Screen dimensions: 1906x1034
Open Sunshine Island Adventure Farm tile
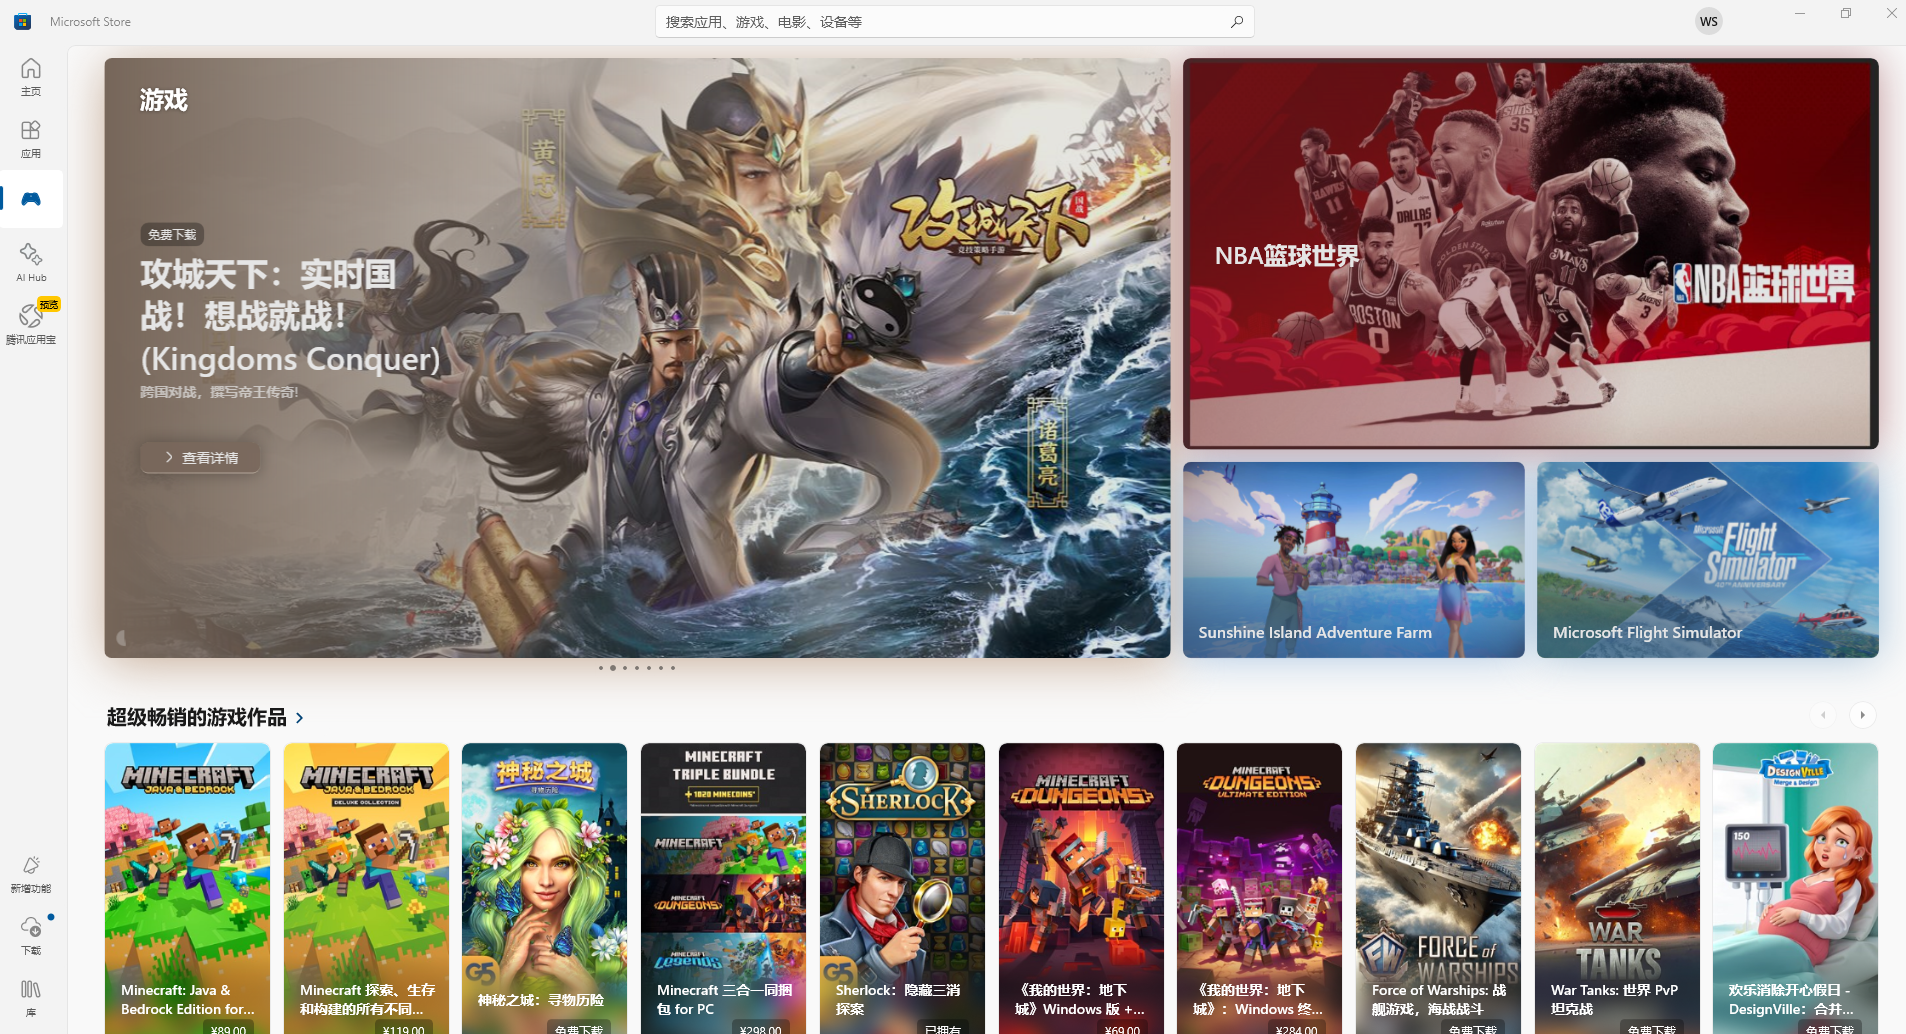(x=1353, y=559)
